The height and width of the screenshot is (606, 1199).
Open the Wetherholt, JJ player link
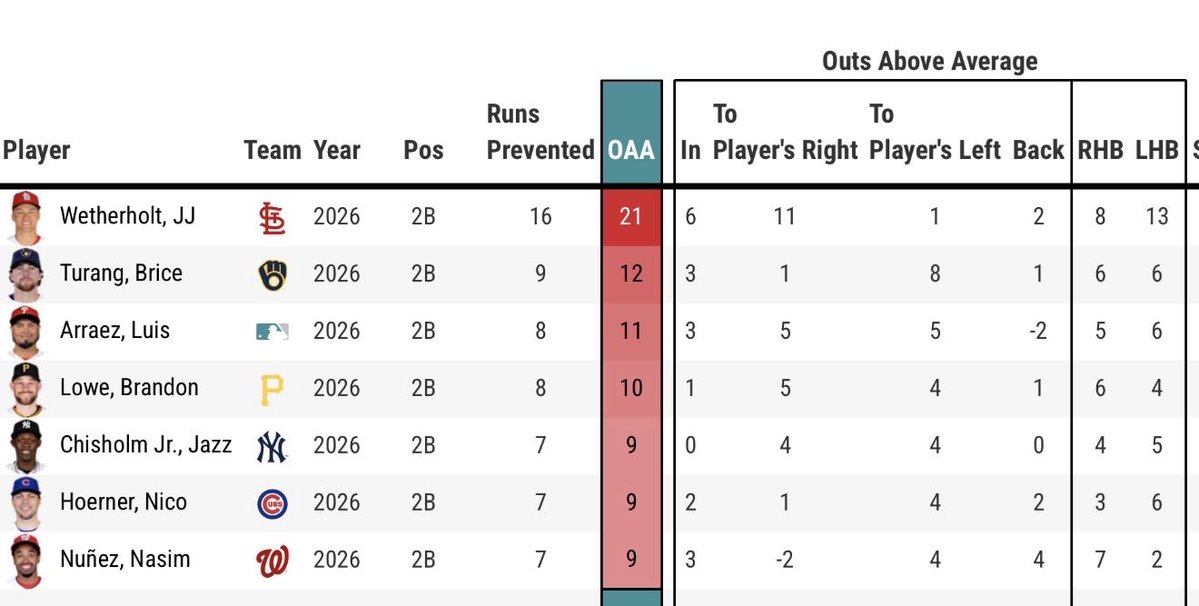click(128, 216)
